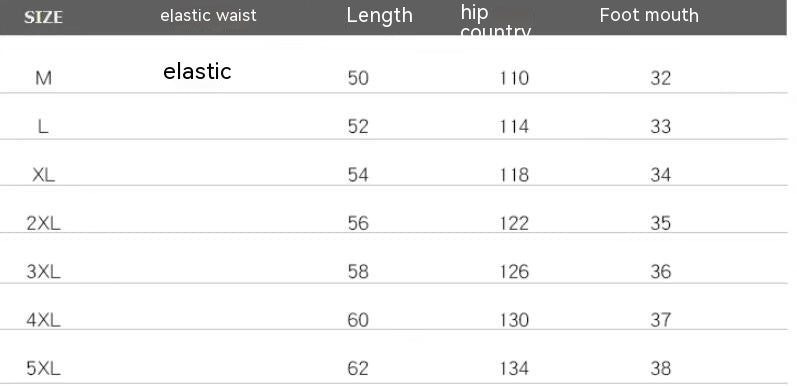The image size is (797, 386).
Task: Select the 3XL size label
Action: 43,272
